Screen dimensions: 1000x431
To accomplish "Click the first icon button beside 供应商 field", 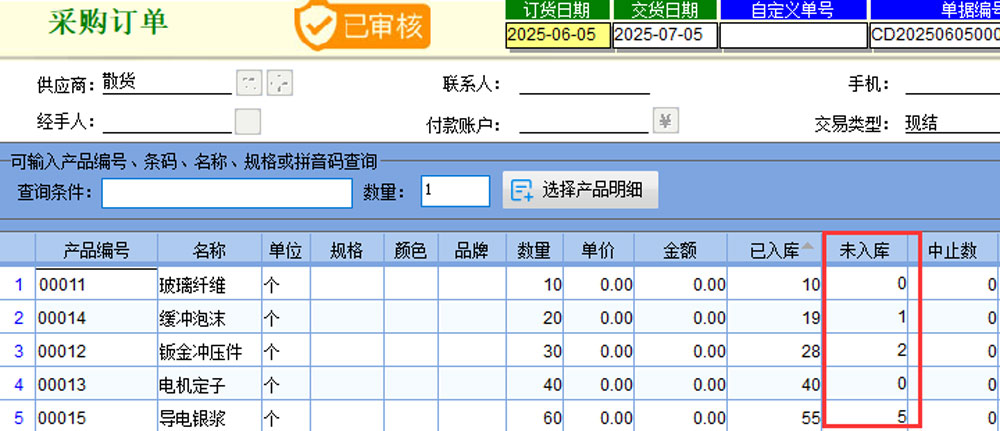I will click(x=248, y=83).
